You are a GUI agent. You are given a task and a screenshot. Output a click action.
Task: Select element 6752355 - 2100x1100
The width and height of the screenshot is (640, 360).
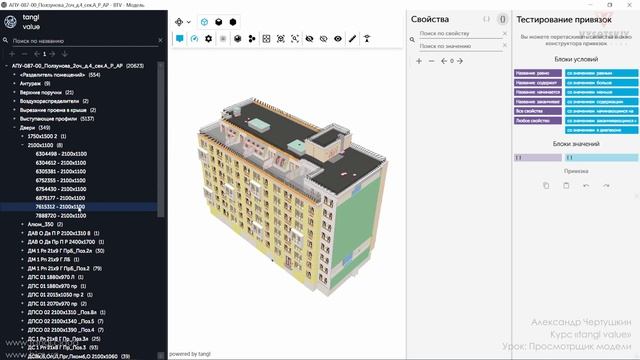(61, 180)
